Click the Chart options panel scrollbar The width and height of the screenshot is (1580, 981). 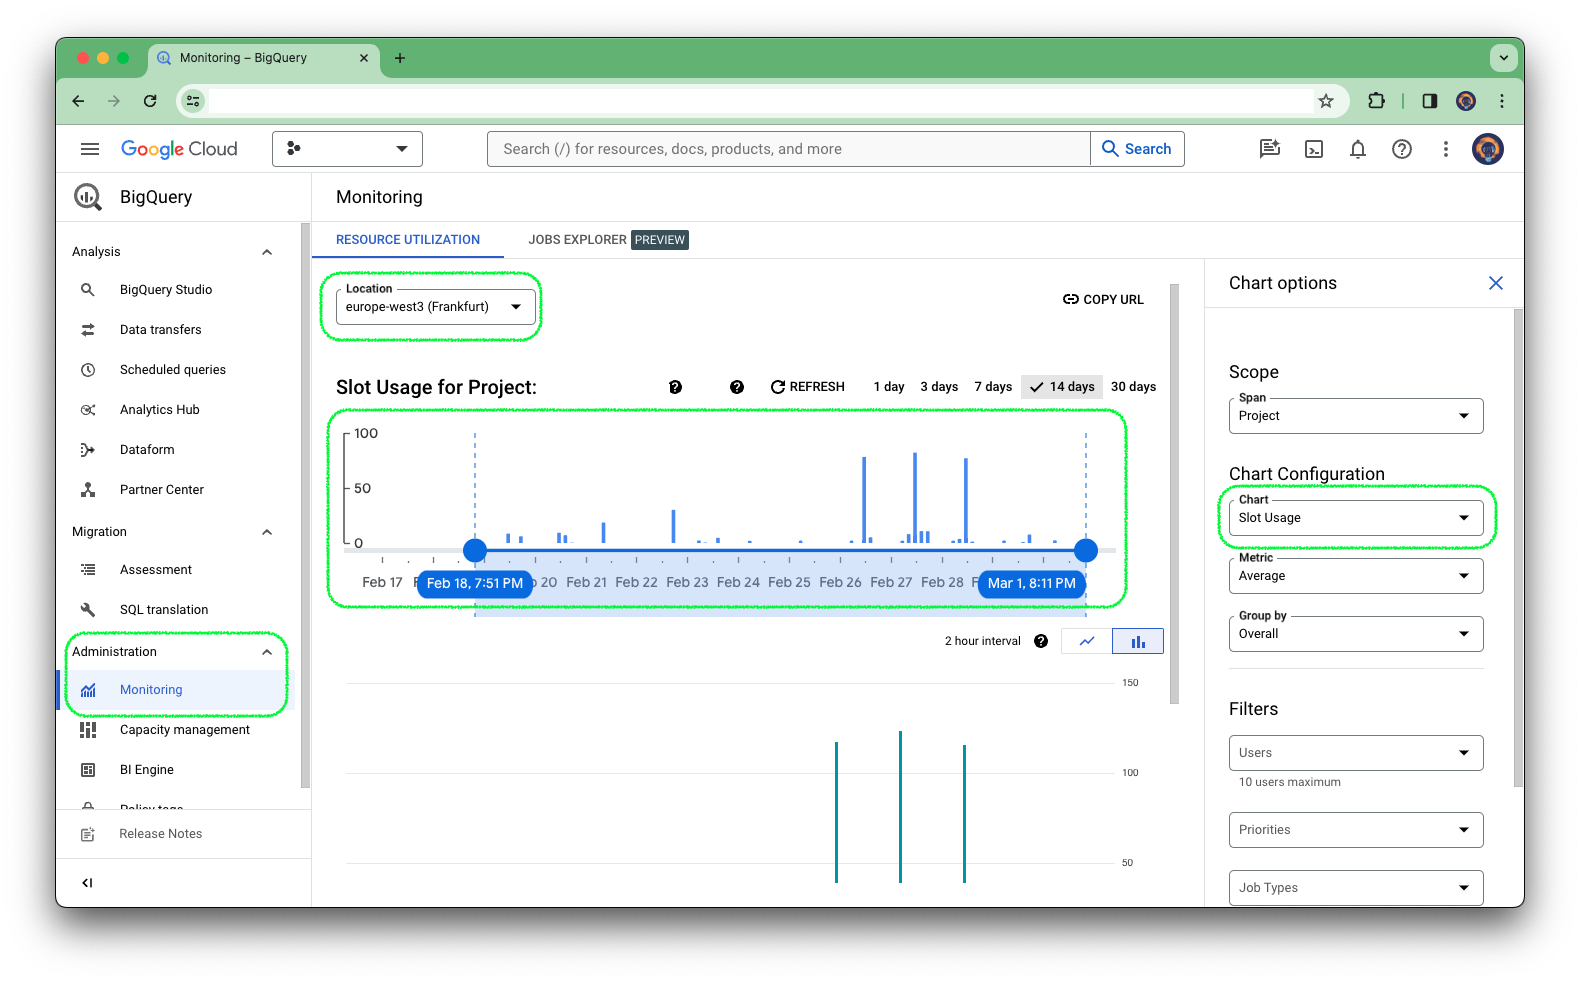(x=1518, y=548)
